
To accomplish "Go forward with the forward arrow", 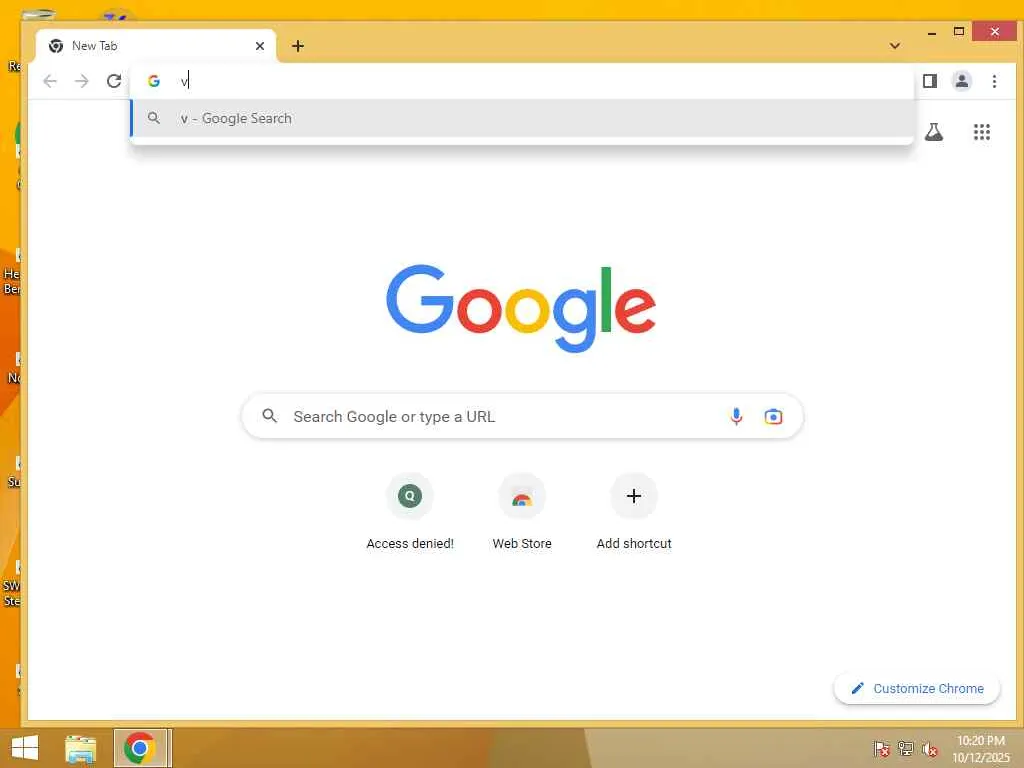I will pyautogui.click(x=82, y=81).
